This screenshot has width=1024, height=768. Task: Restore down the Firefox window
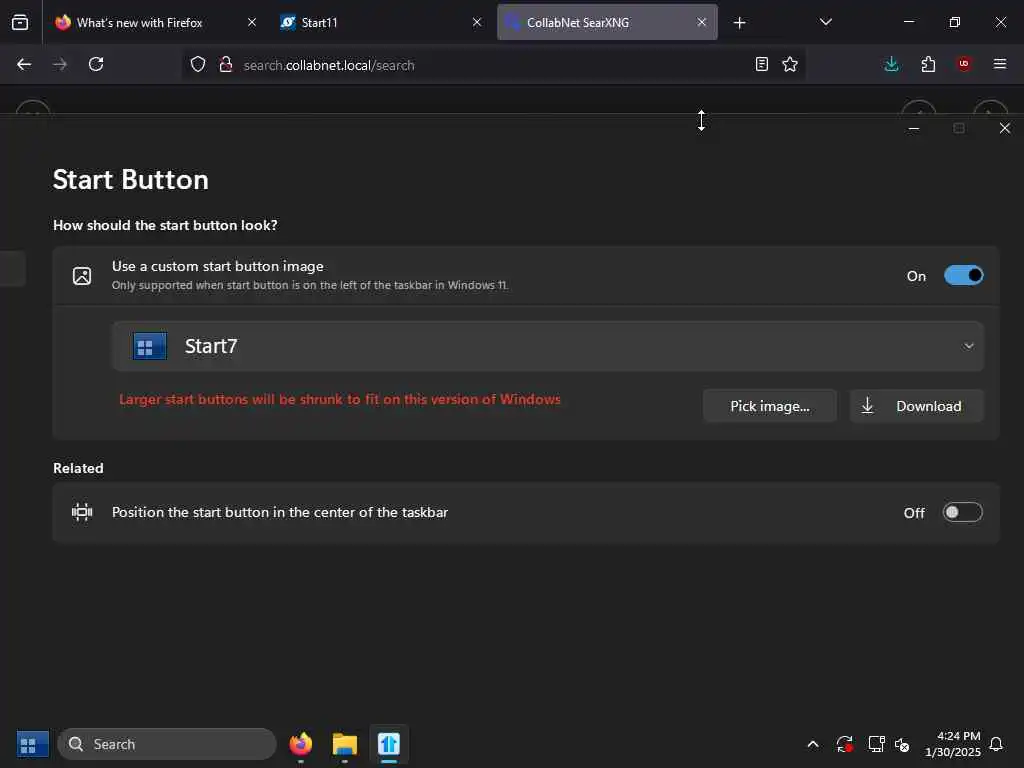954,22
